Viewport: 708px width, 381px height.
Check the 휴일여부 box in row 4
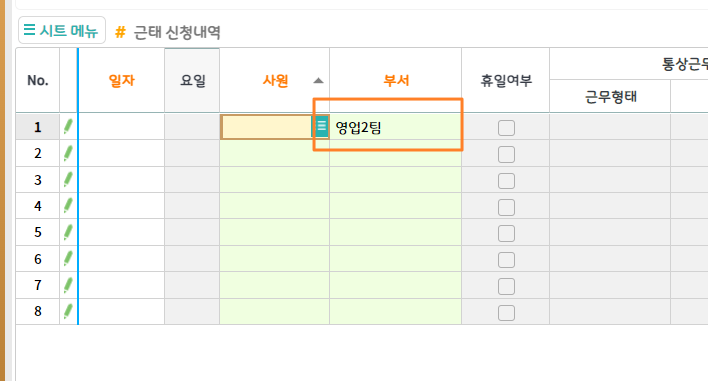coord(506,207)
